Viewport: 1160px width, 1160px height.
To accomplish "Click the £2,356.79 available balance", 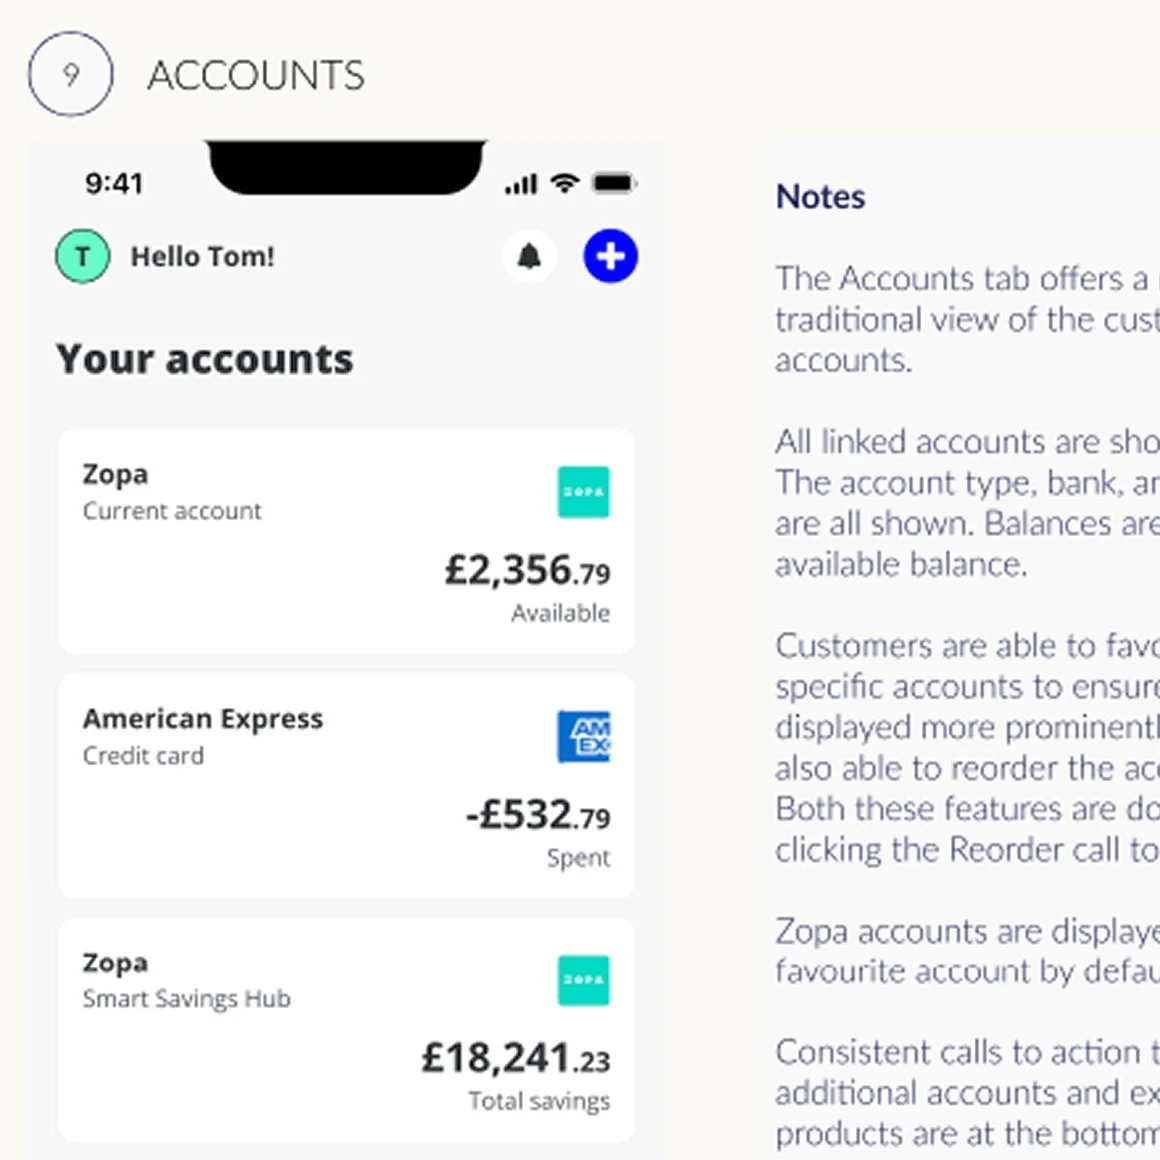I will (527, 571).
